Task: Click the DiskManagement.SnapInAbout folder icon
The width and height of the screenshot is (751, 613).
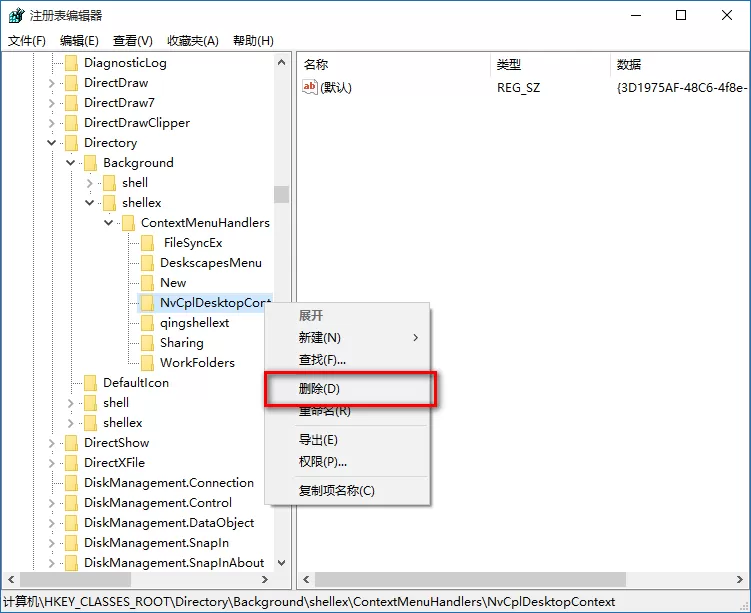Action: (x=71, y=563)
